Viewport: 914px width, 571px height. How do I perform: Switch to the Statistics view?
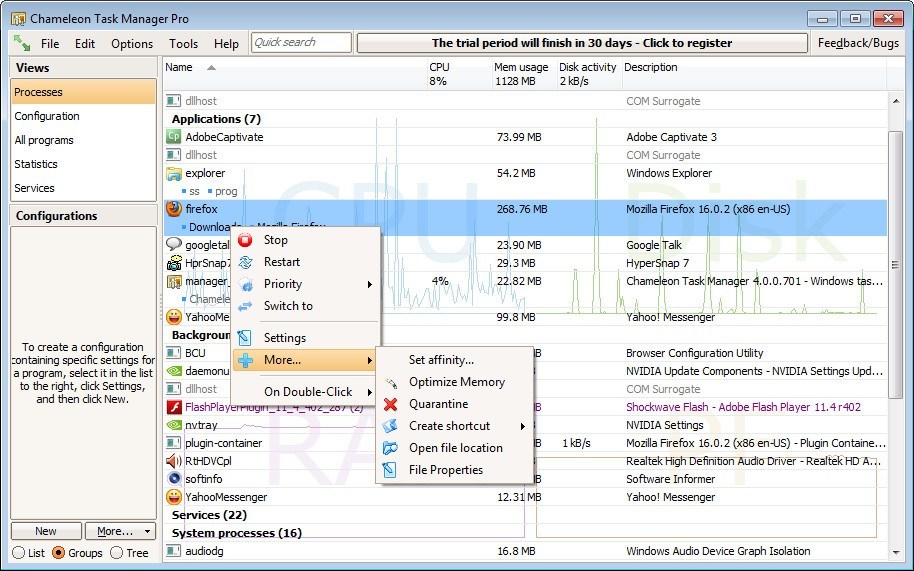point(83,164)
